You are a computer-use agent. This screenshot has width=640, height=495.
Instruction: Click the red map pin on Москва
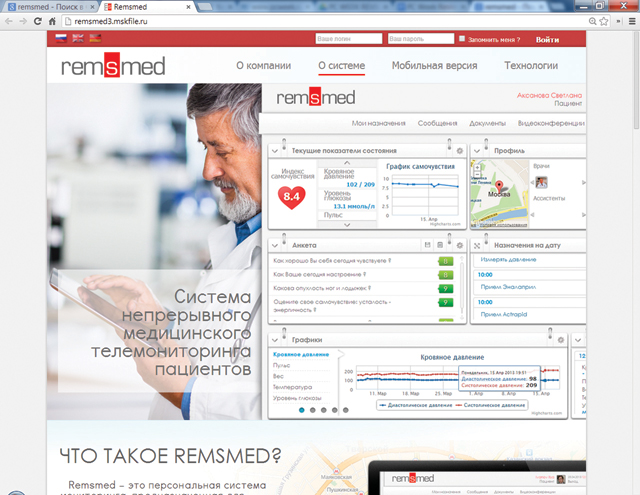click(499, 187)
